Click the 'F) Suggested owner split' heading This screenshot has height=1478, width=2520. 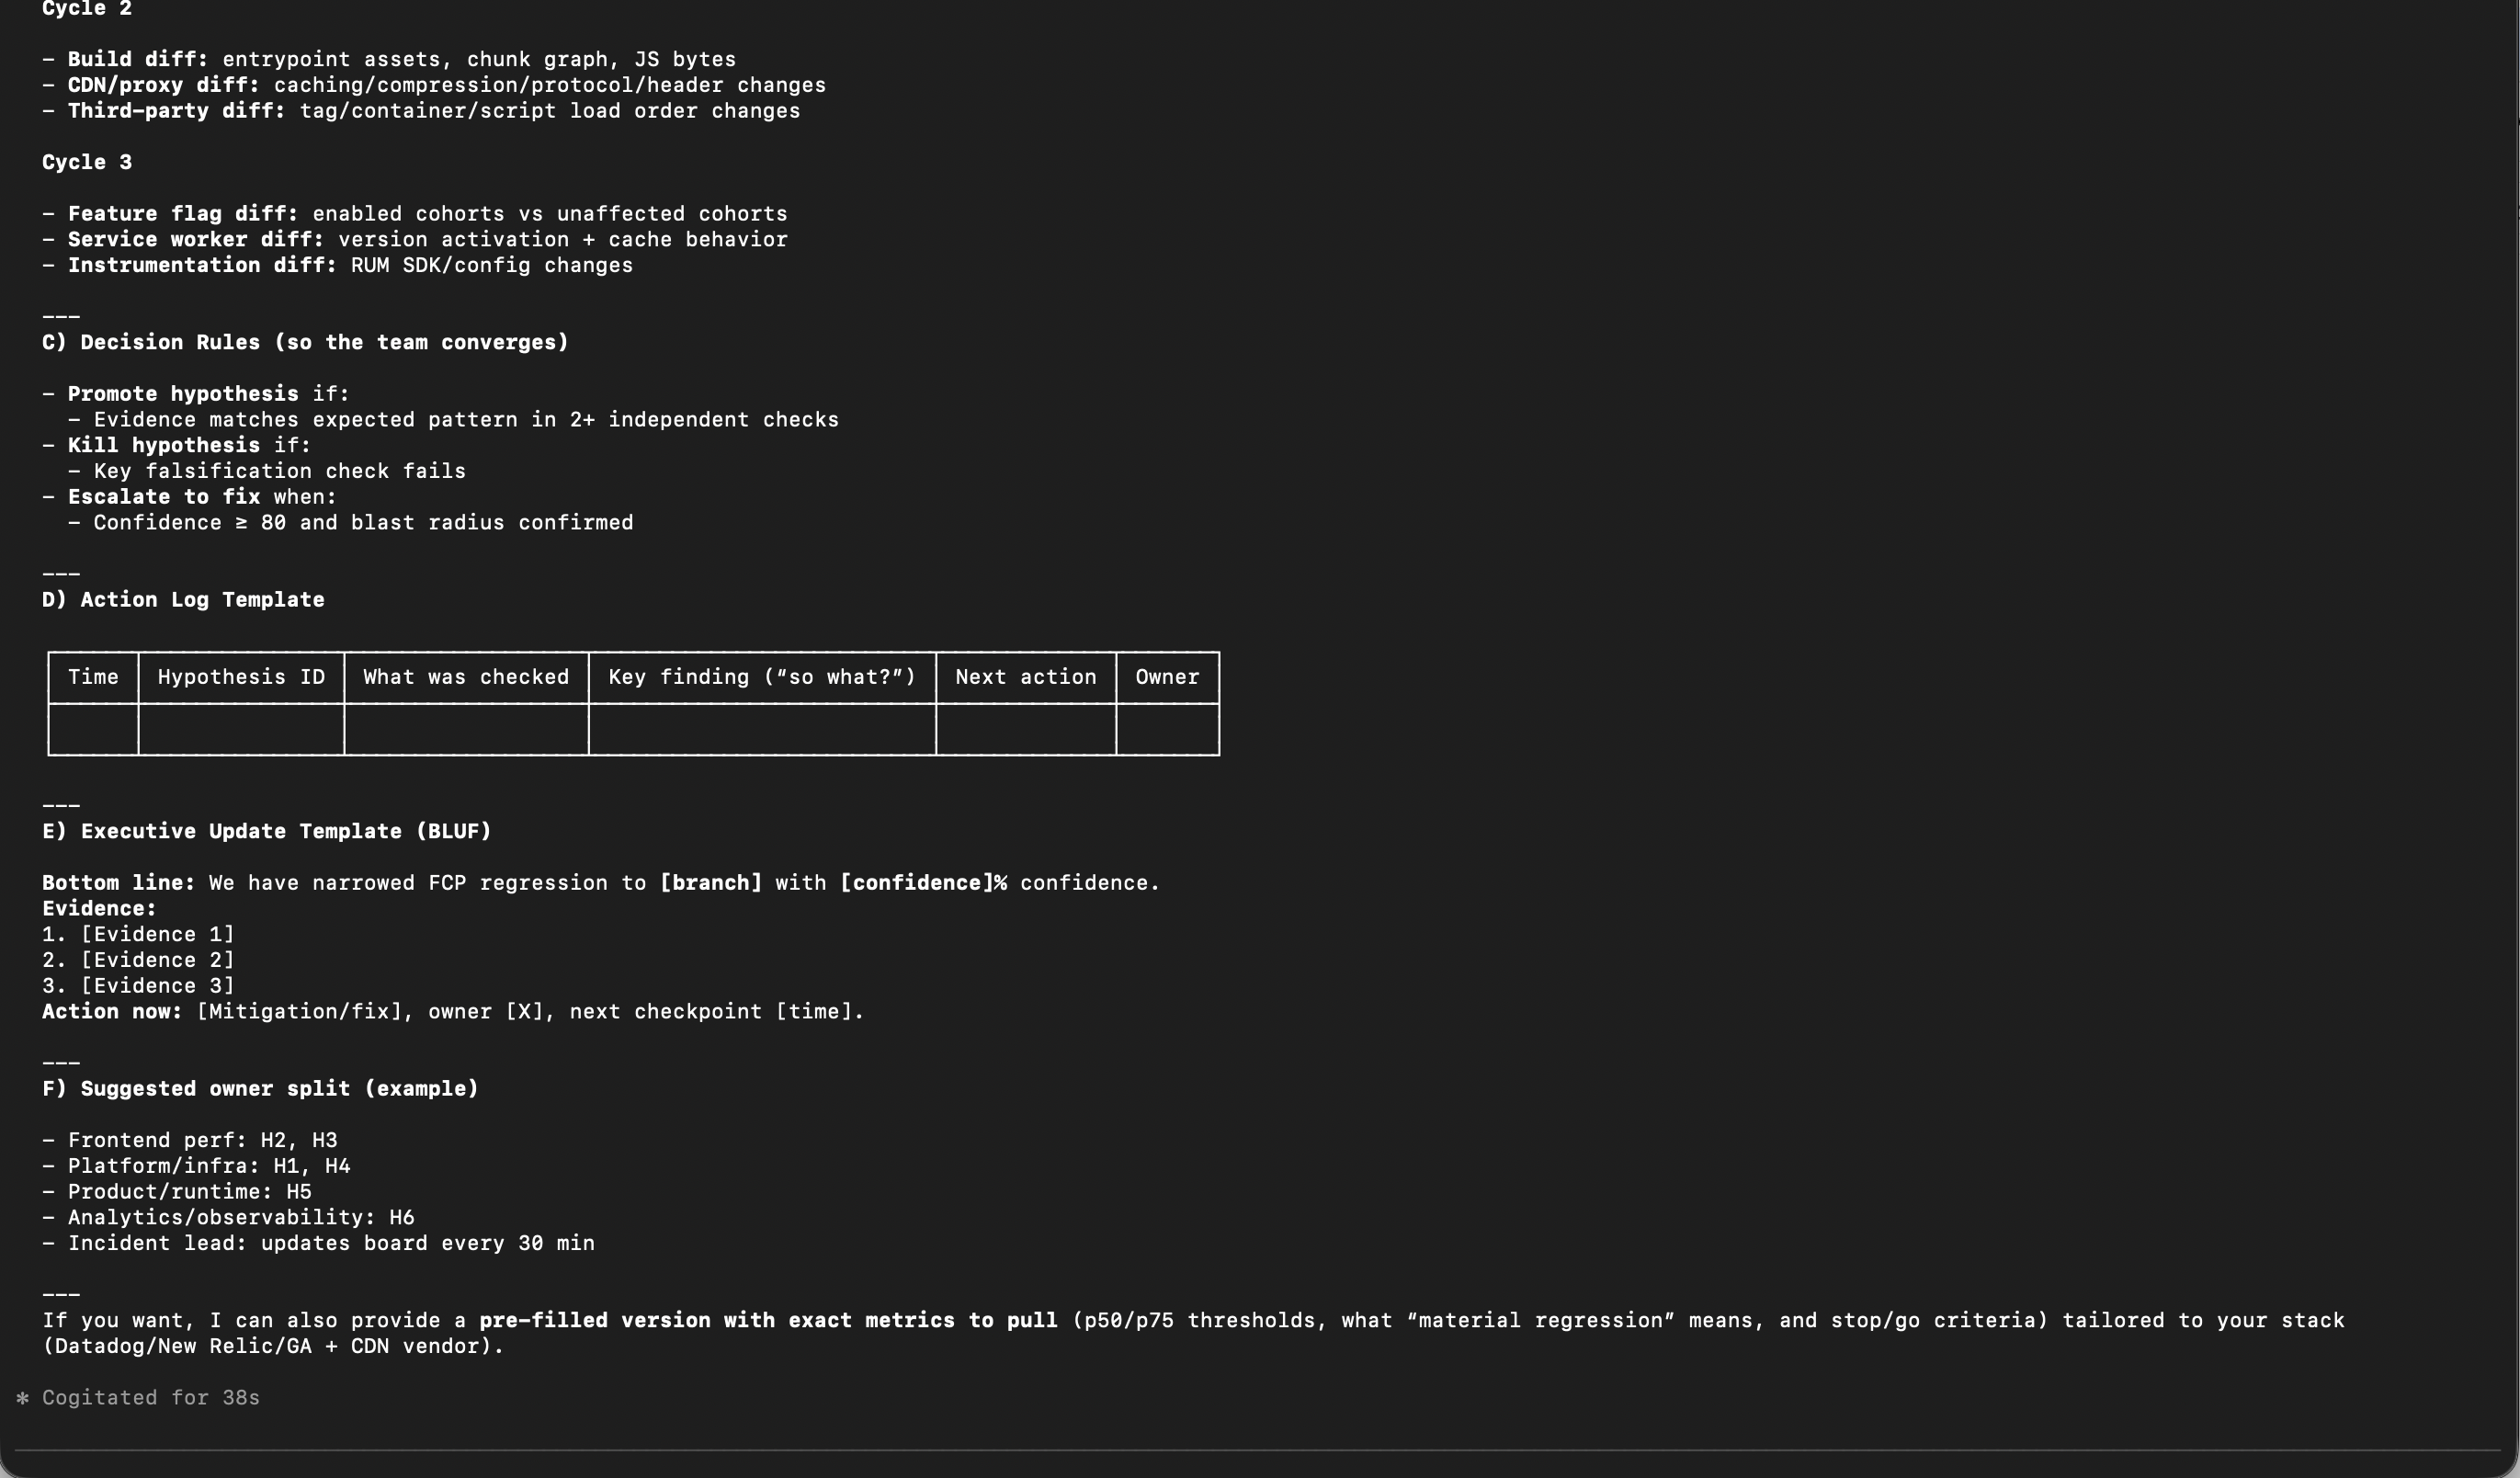tap(260, 1089)
